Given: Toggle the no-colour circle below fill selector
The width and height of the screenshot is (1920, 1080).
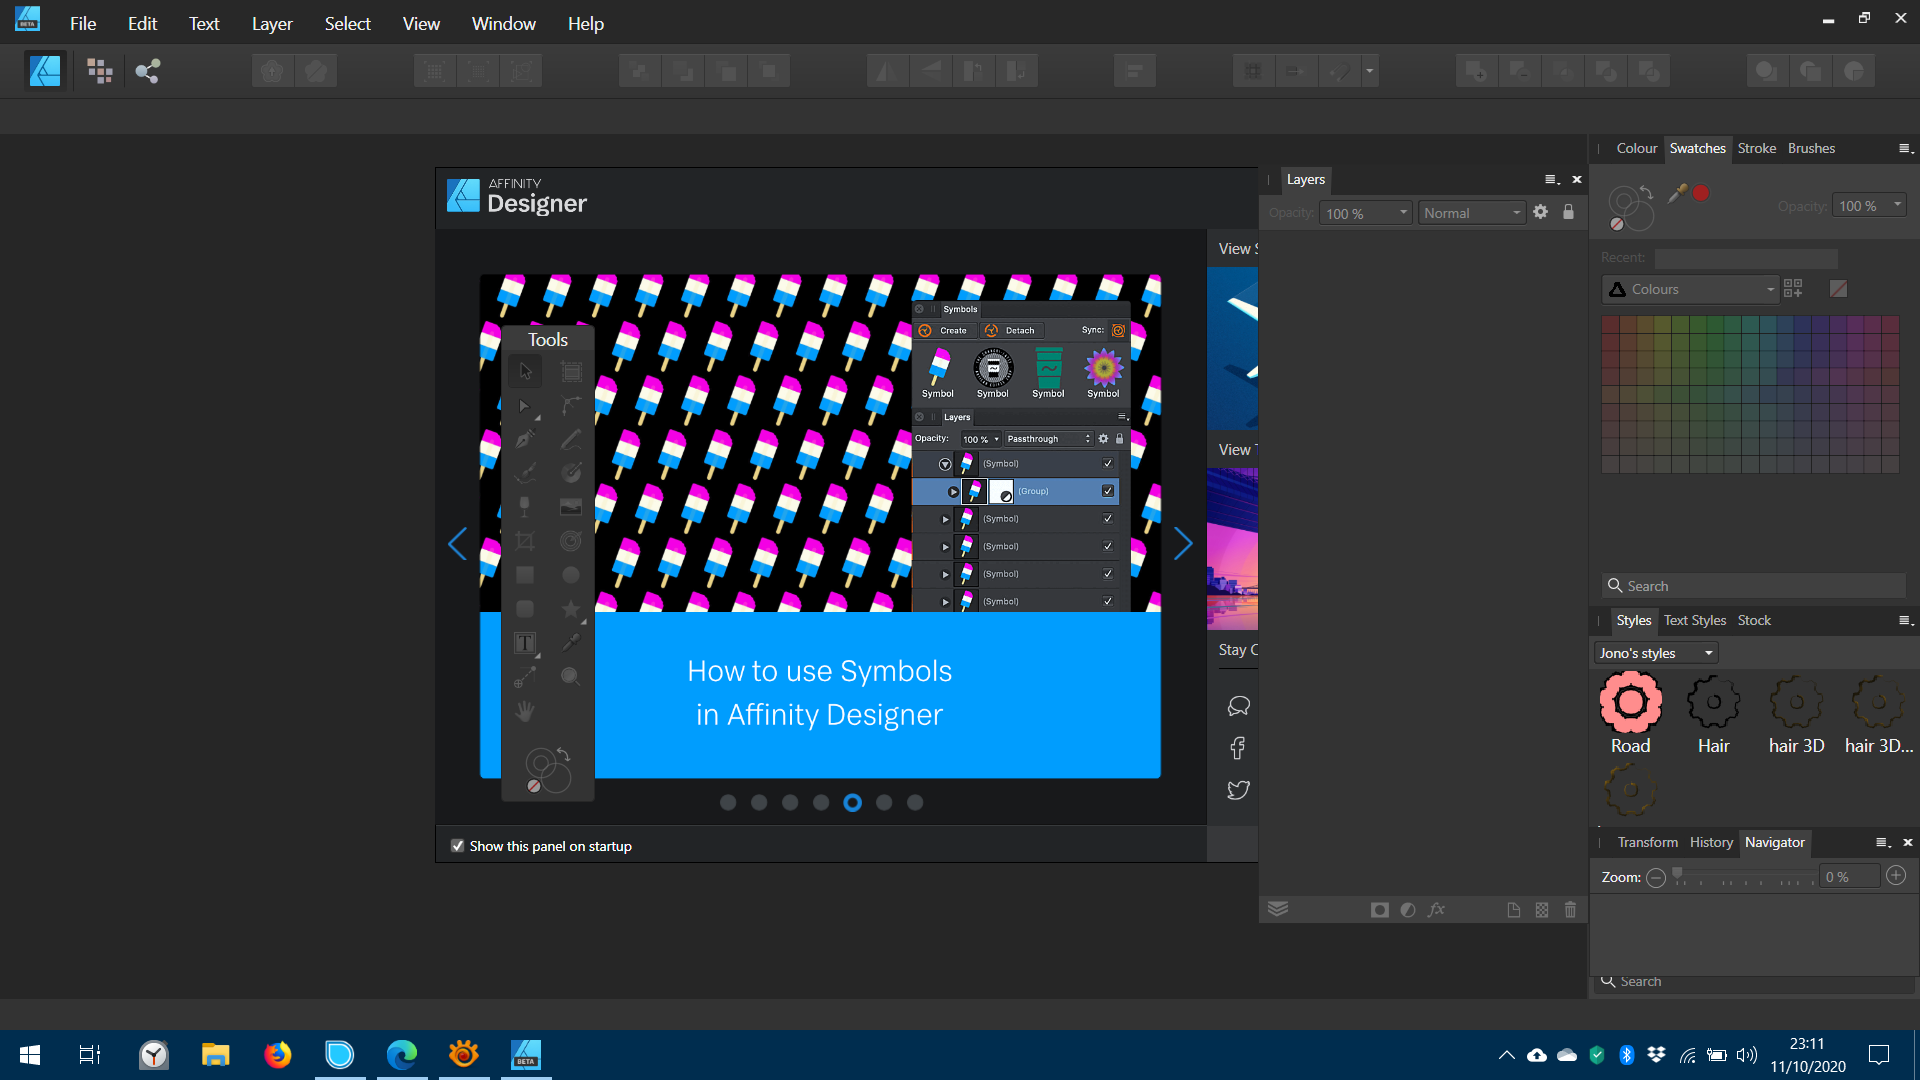Looking at the screenshot, I should pos(1617,224).
